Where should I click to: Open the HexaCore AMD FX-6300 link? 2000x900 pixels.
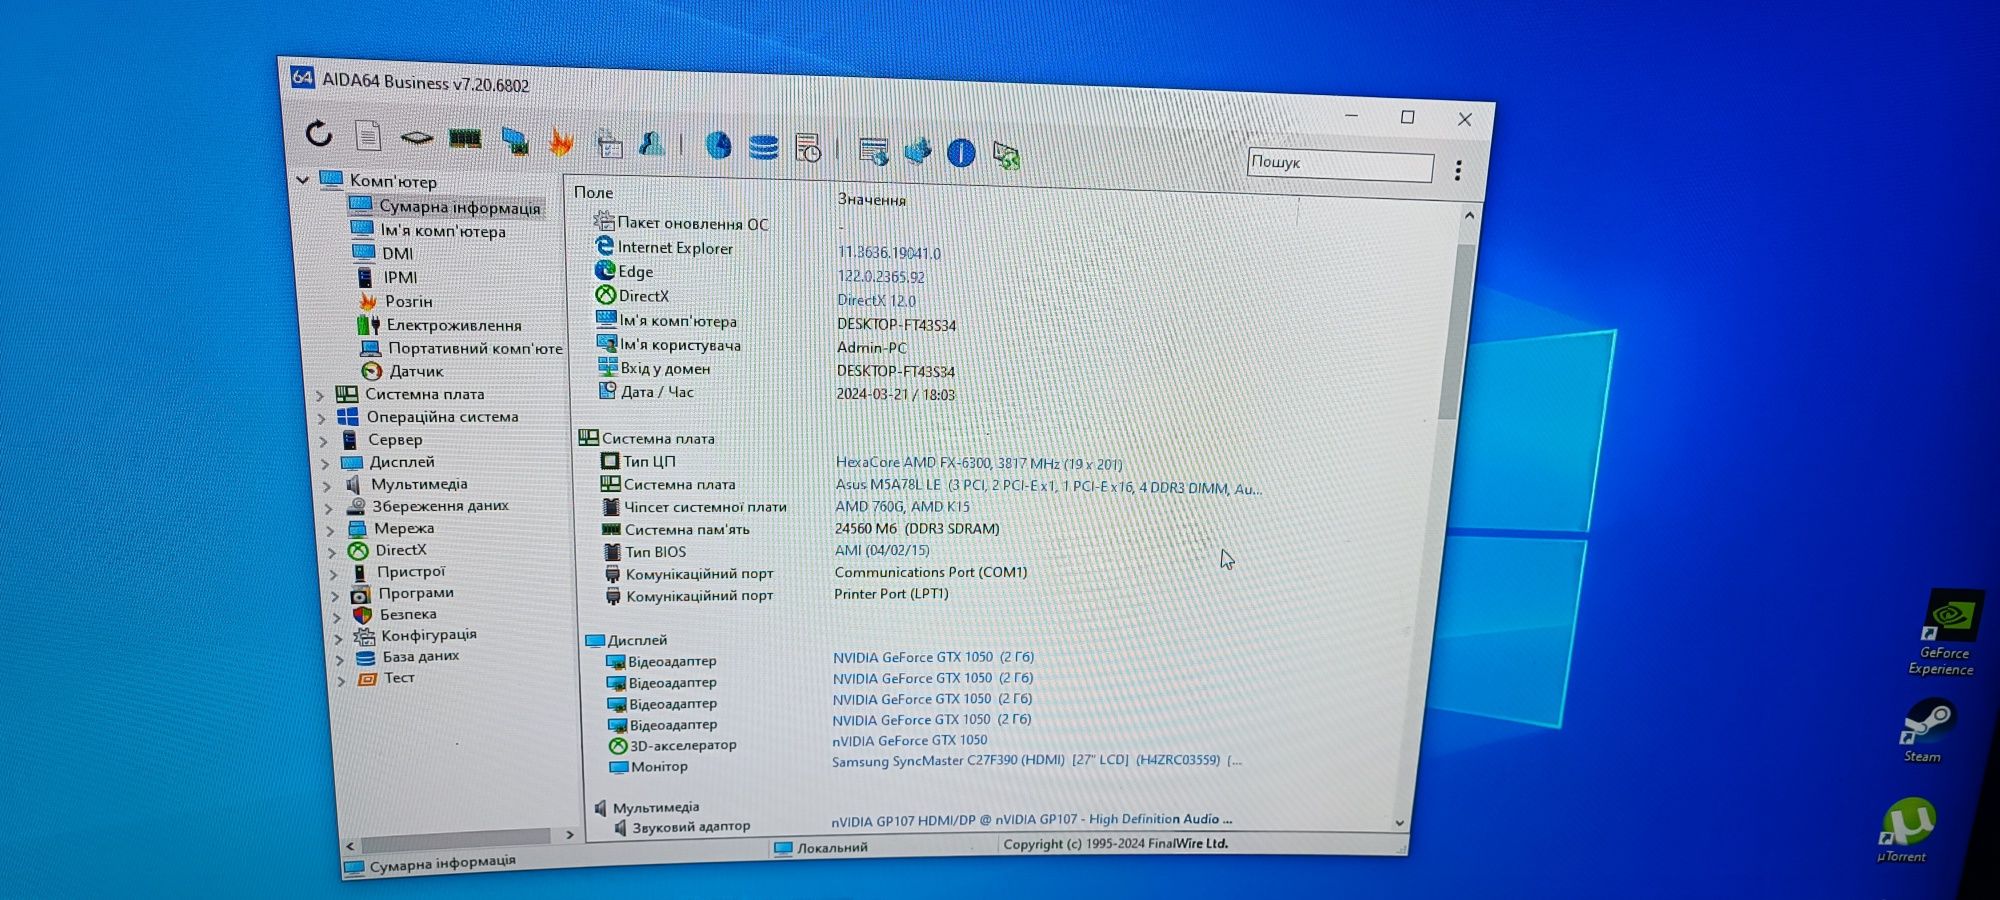[979, 463]
